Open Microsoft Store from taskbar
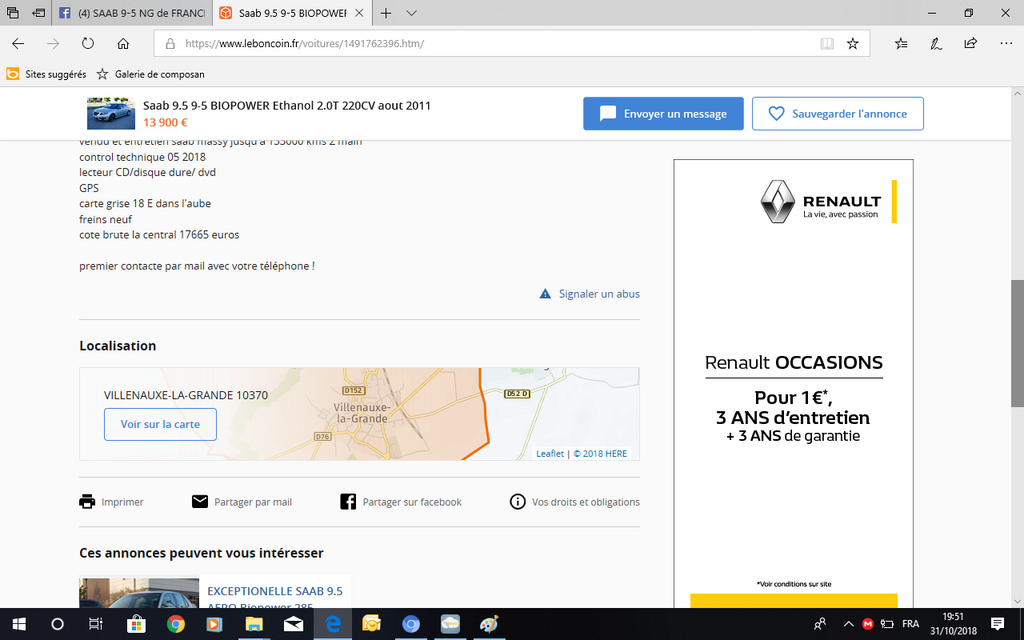This screenshot has height=640, width=1024. coord(136,624)
